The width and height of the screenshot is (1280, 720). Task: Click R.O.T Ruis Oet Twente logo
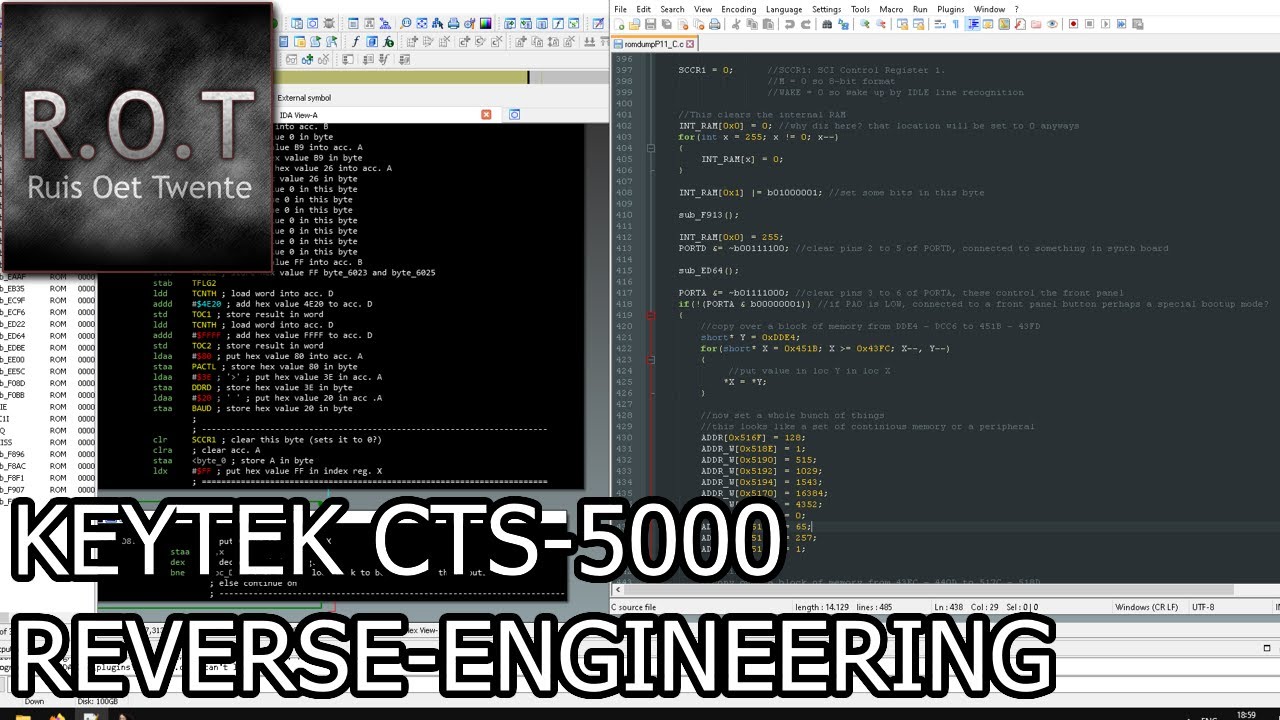pyautogui.click(x=137, y=137)
